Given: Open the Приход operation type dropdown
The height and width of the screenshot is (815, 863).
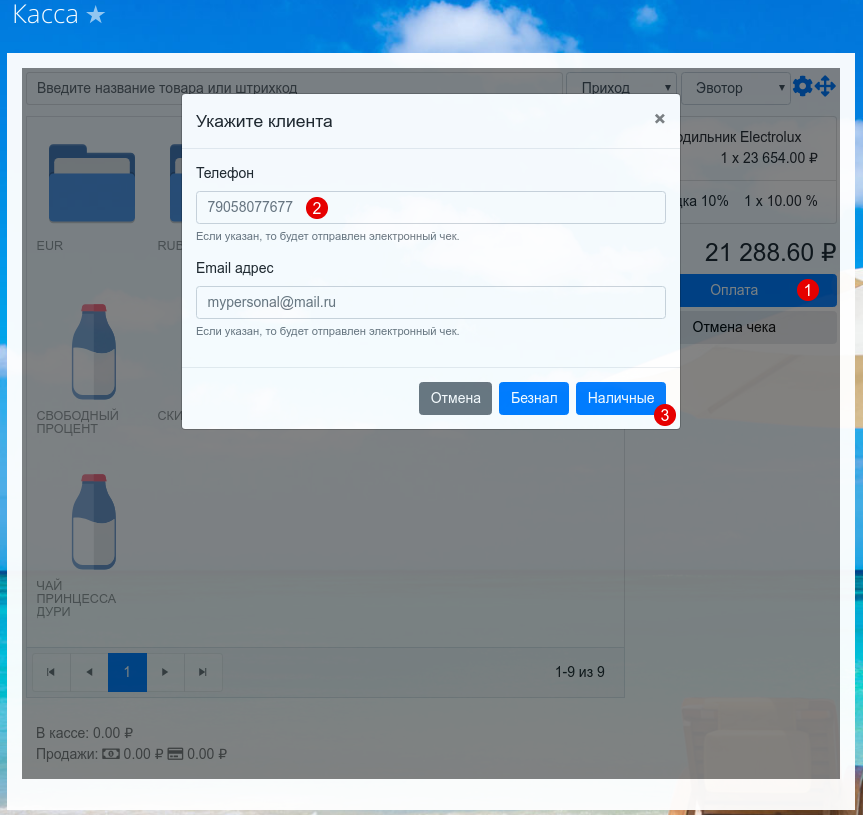Looking at the screenshot, I should (621, 88).
